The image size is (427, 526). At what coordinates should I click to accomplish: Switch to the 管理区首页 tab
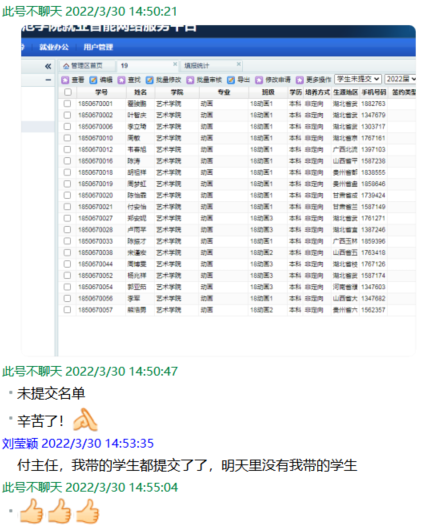pos(83,66)
